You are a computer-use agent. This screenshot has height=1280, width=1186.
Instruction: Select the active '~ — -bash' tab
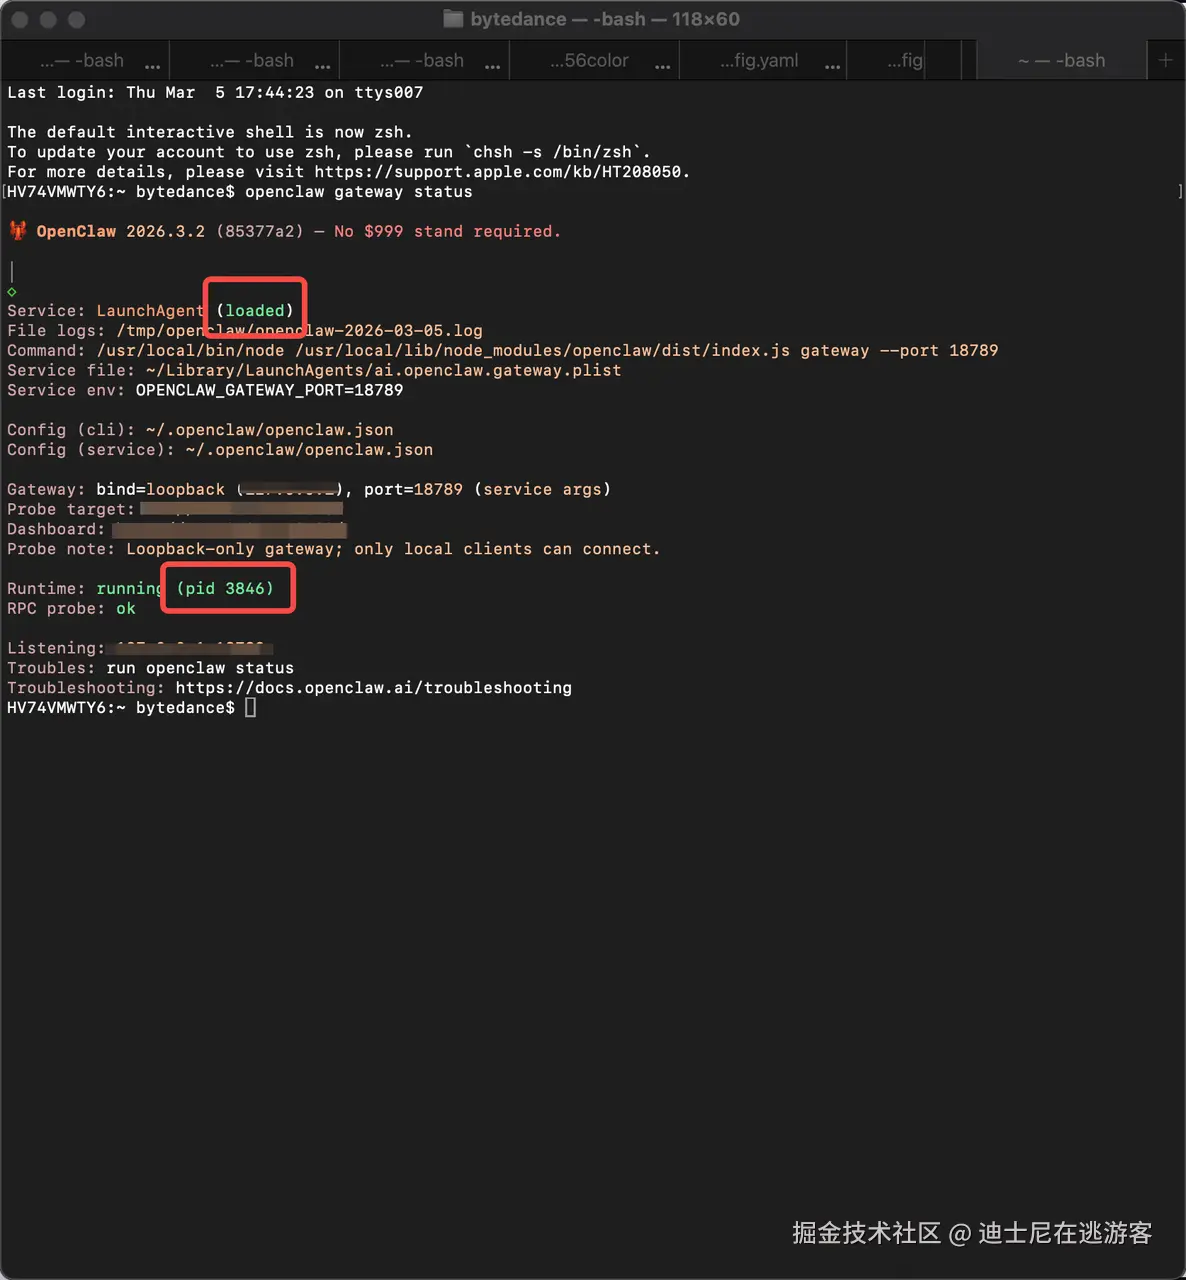pyautogui.click(x=1061, y=60)
